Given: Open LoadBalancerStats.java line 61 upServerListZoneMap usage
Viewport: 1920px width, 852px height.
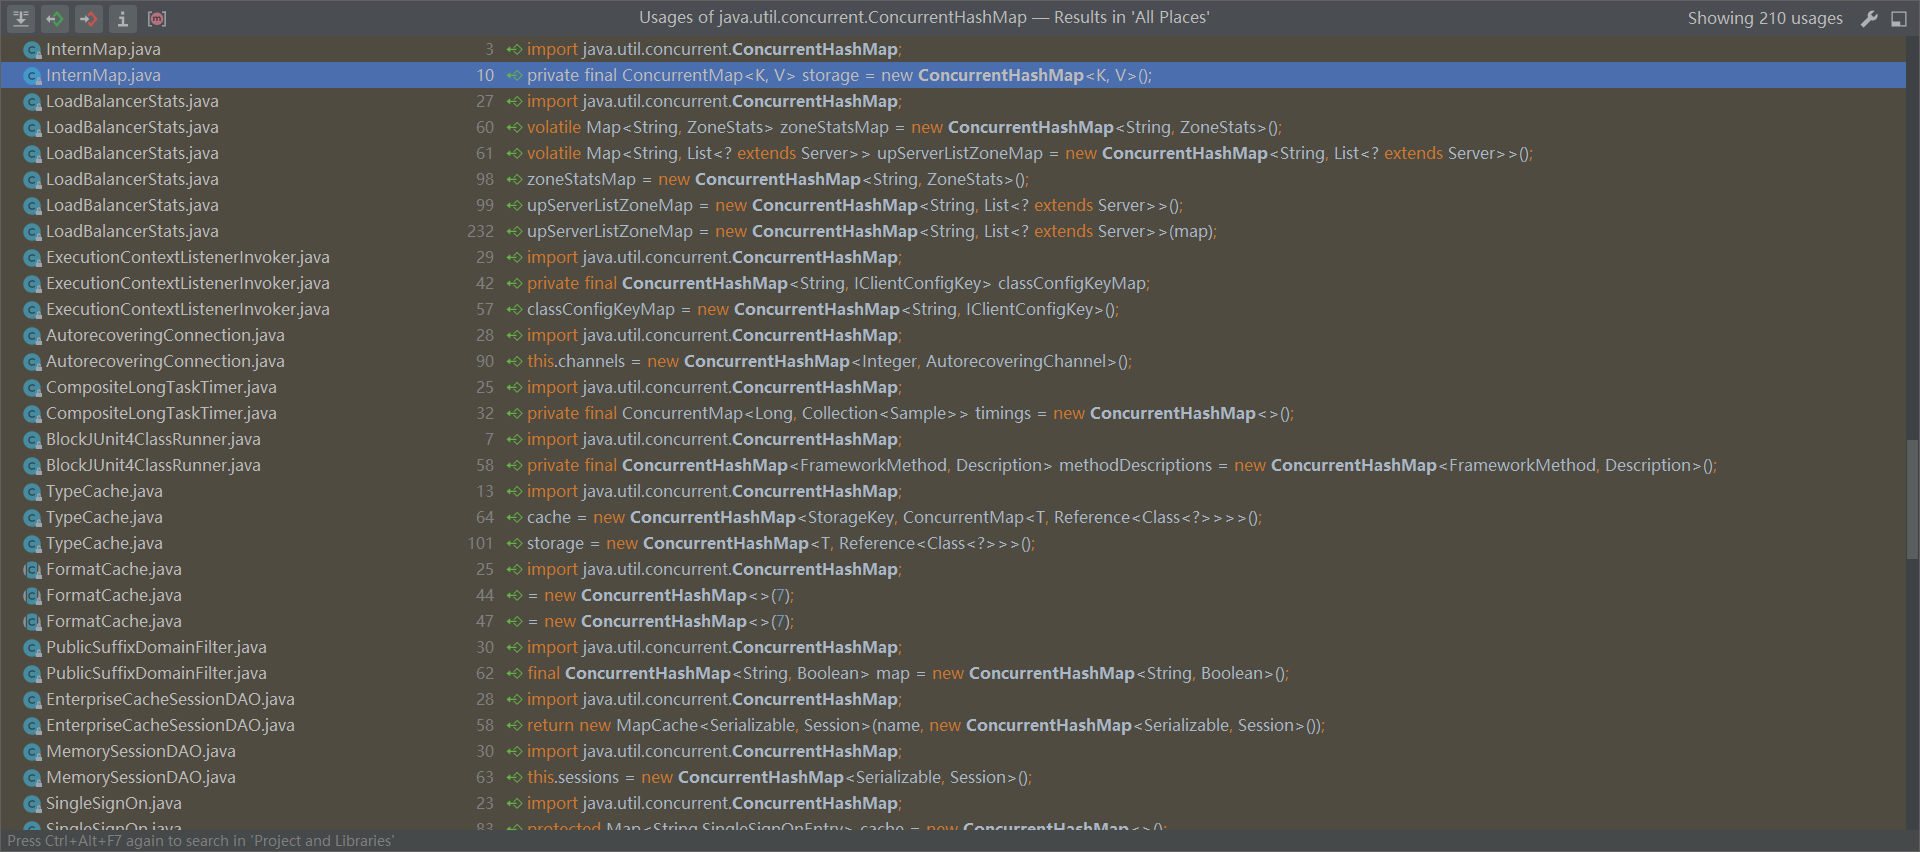Looking at the screenshot, I should click(x=953, y=153).
